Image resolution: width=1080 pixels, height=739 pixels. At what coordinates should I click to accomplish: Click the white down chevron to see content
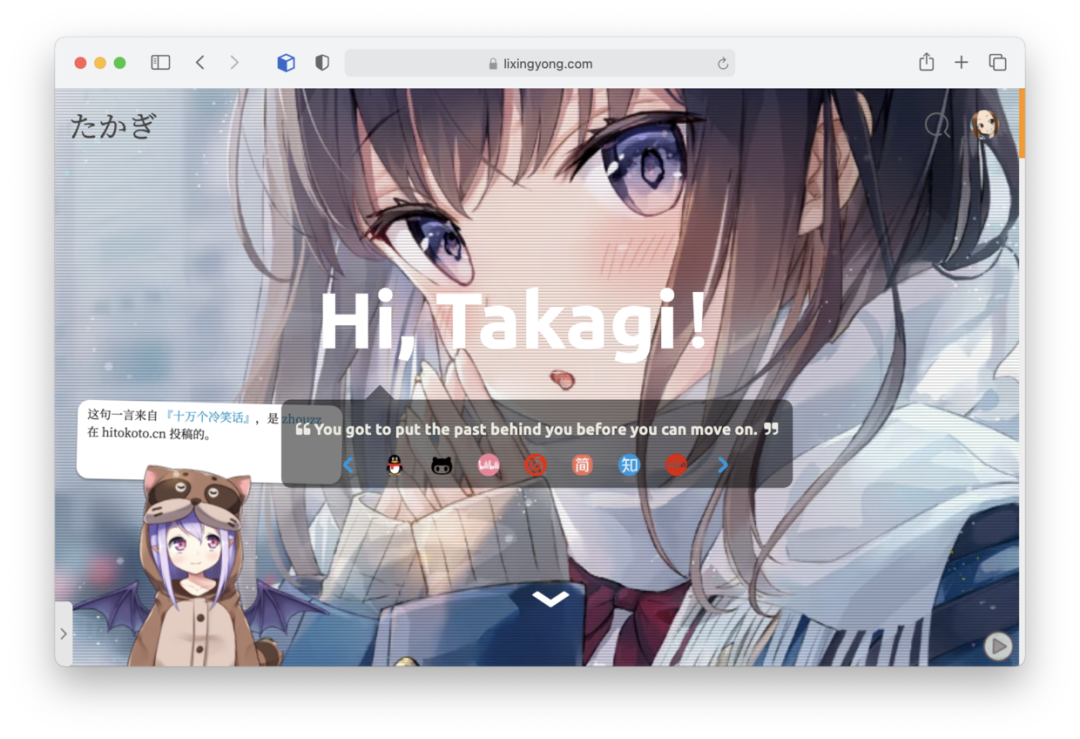pyautogui.click(x=550, y=599)
